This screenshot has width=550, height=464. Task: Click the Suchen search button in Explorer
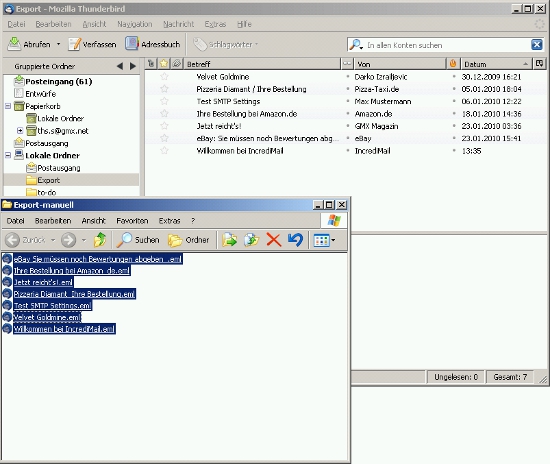pyautogui.click(x=138, y=240)
